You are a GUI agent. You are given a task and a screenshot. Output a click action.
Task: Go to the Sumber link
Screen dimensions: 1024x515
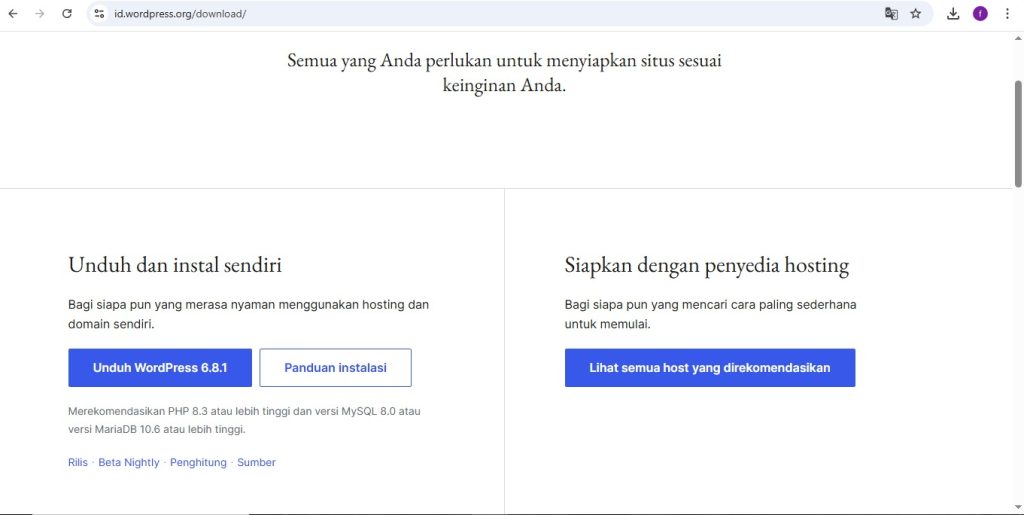pos(256,462)
